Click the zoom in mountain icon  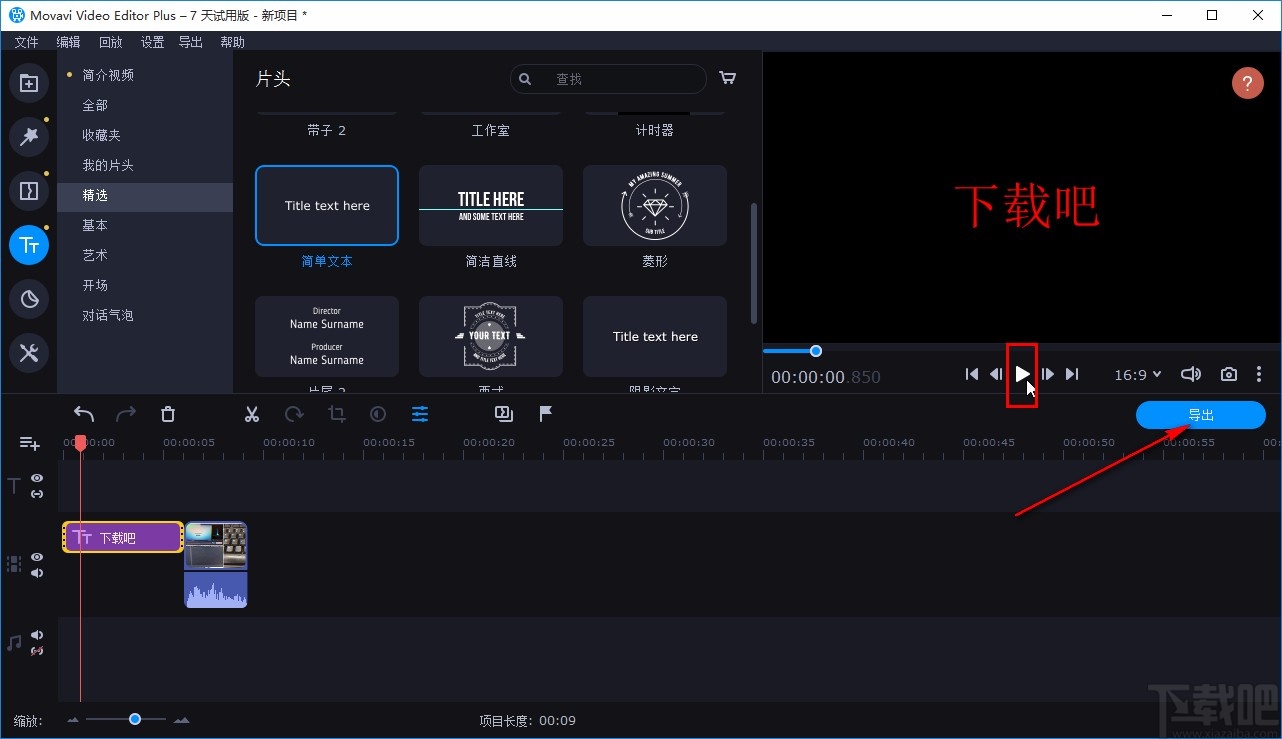coord(181,720)
